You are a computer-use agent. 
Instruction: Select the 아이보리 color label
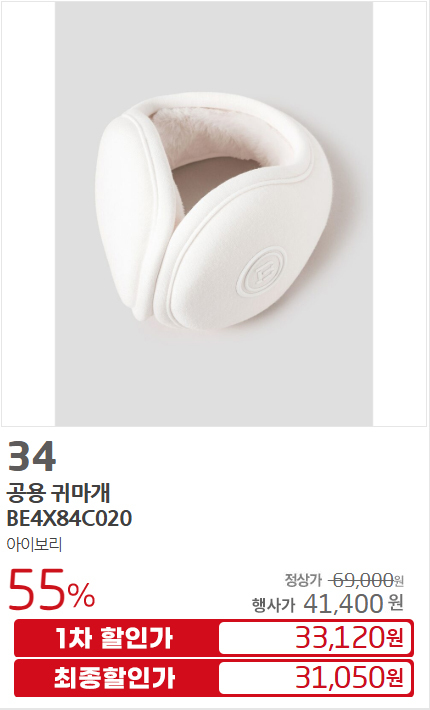pyautogui.click(x=34, y=544)
